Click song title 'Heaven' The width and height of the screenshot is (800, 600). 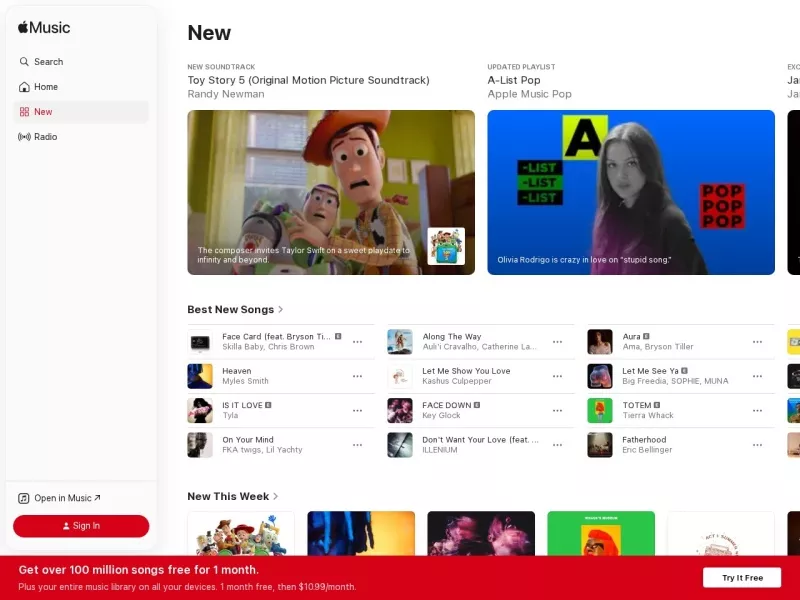[x=237, y=371]
